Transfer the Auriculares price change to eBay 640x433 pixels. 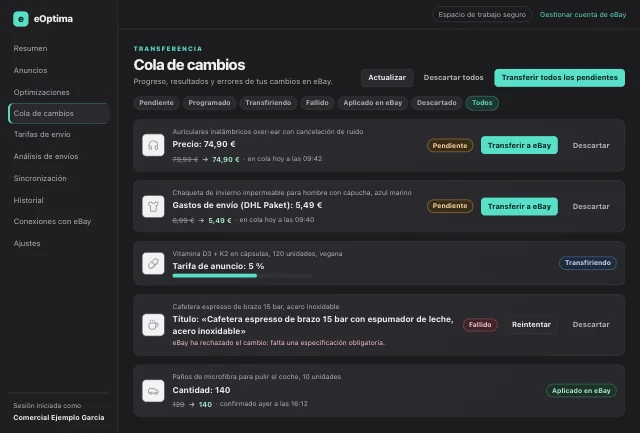pyautogui.click(x=519, y=145)
